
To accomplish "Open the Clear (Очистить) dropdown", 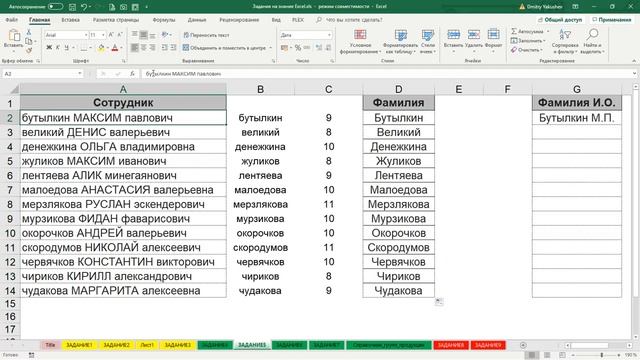I will 527,50.
